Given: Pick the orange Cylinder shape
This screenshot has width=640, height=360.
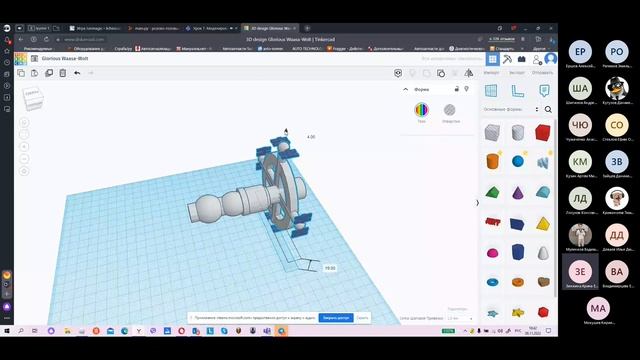Looking at the screenshot, I should (492, 161).
